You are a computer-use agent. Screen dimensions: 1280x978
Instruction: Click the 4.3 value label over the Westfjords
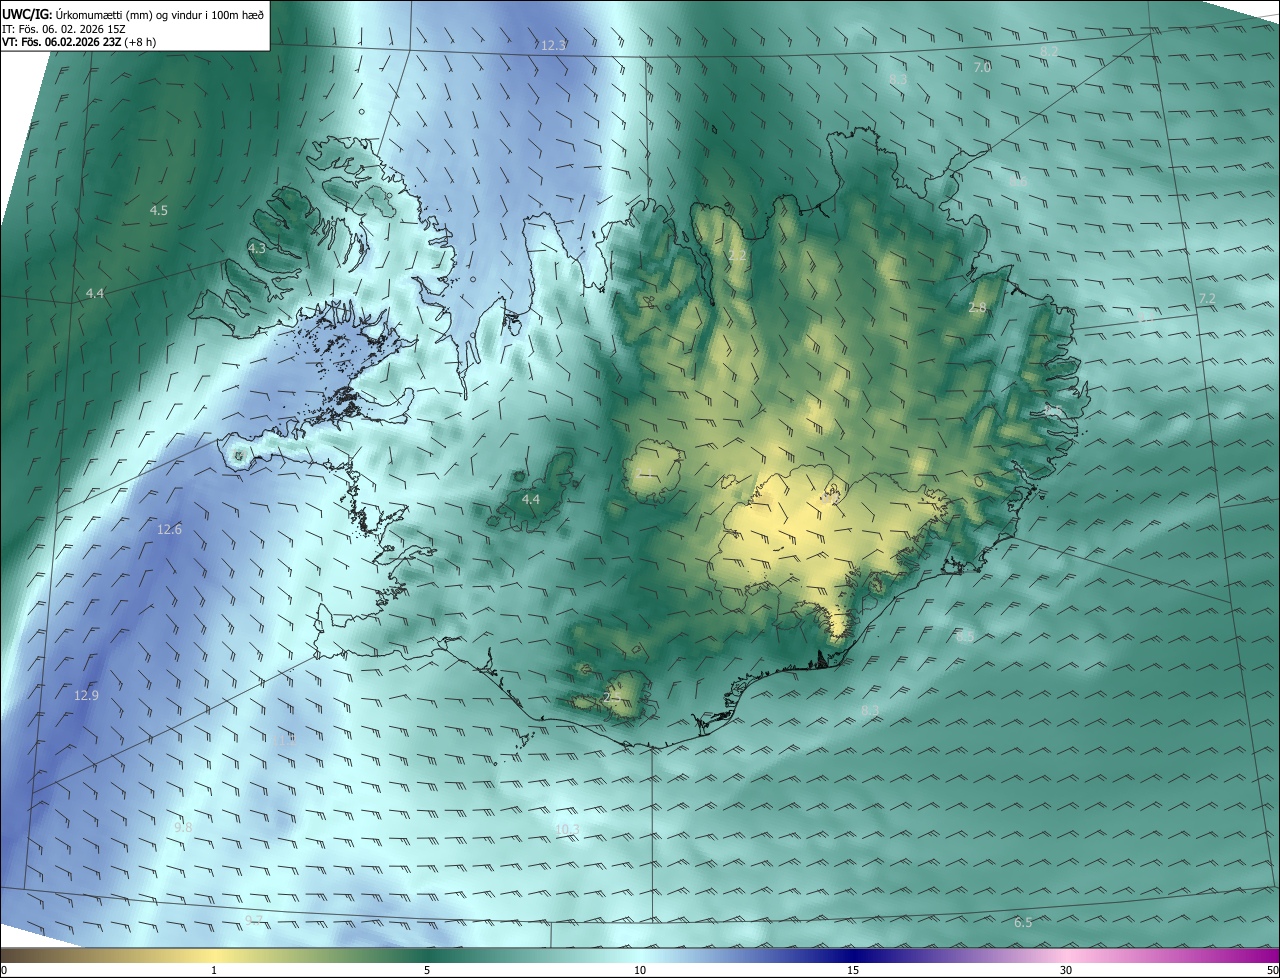[258, 249]
